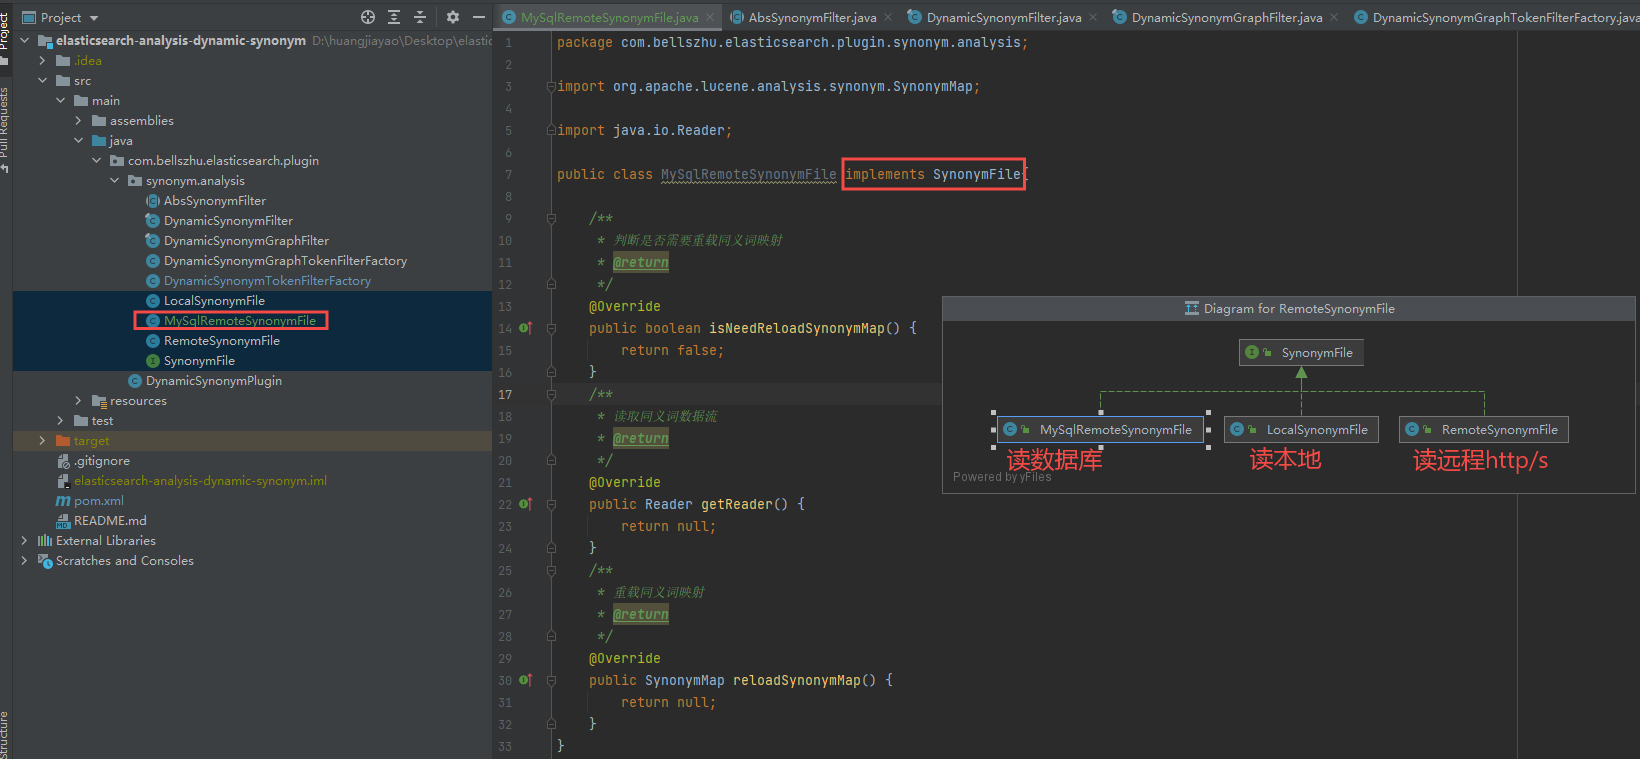Image resolution: width=1640 pixels, height=759 pixels.
Task: Expand the target folder
Action: 42,440
